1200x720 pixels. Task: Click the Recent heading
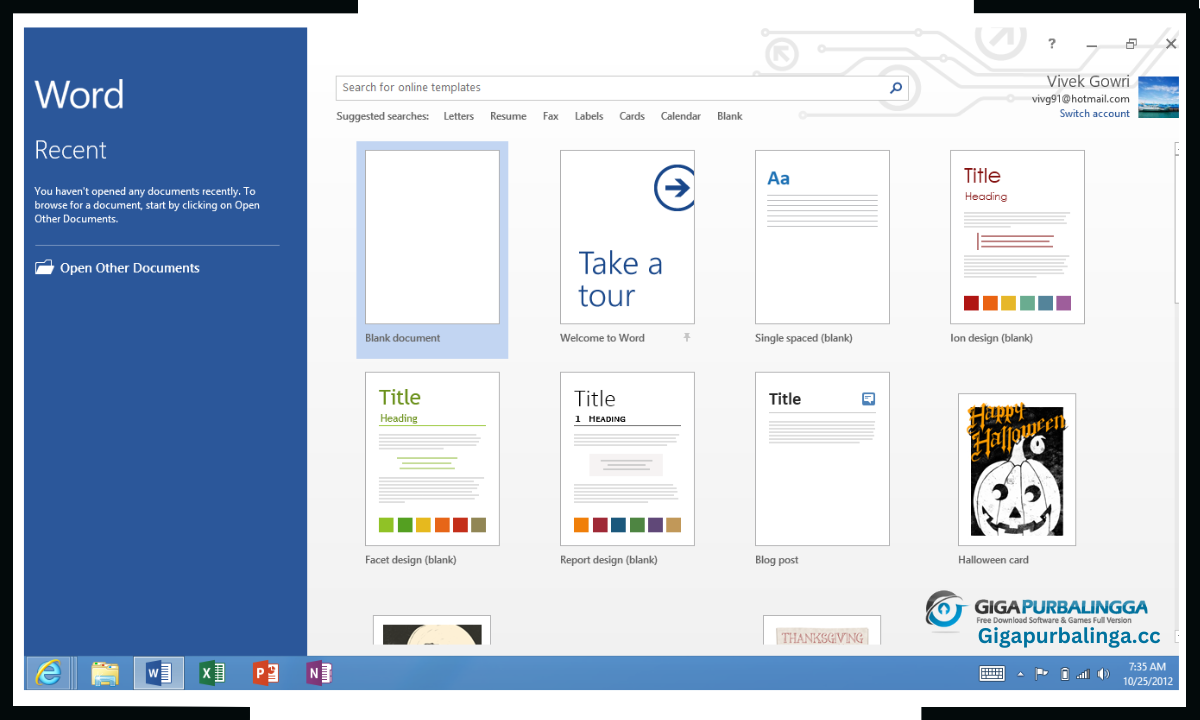click(x=70, y=150)
